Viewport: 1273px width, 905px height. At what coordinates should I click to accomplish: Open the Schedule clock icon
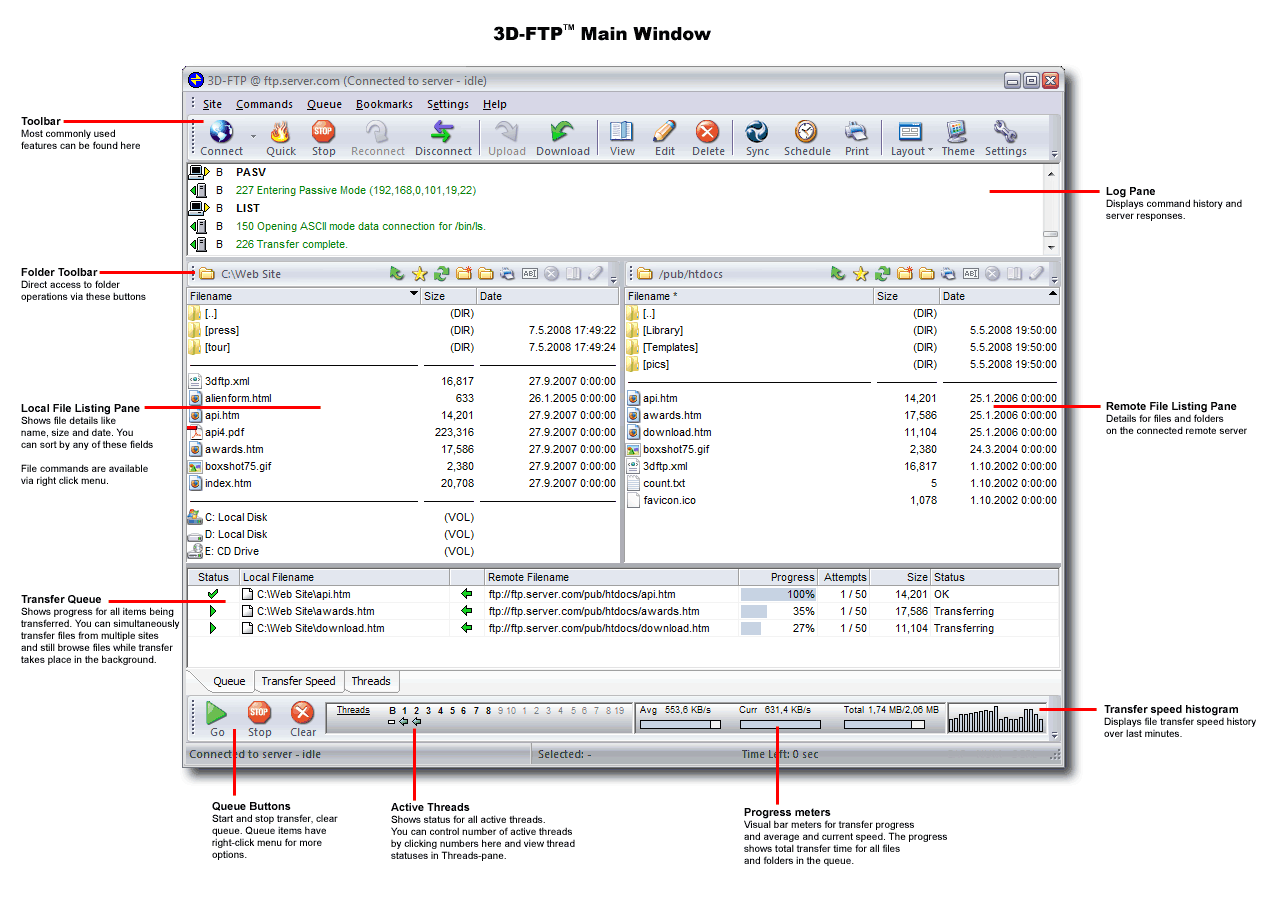806,132
